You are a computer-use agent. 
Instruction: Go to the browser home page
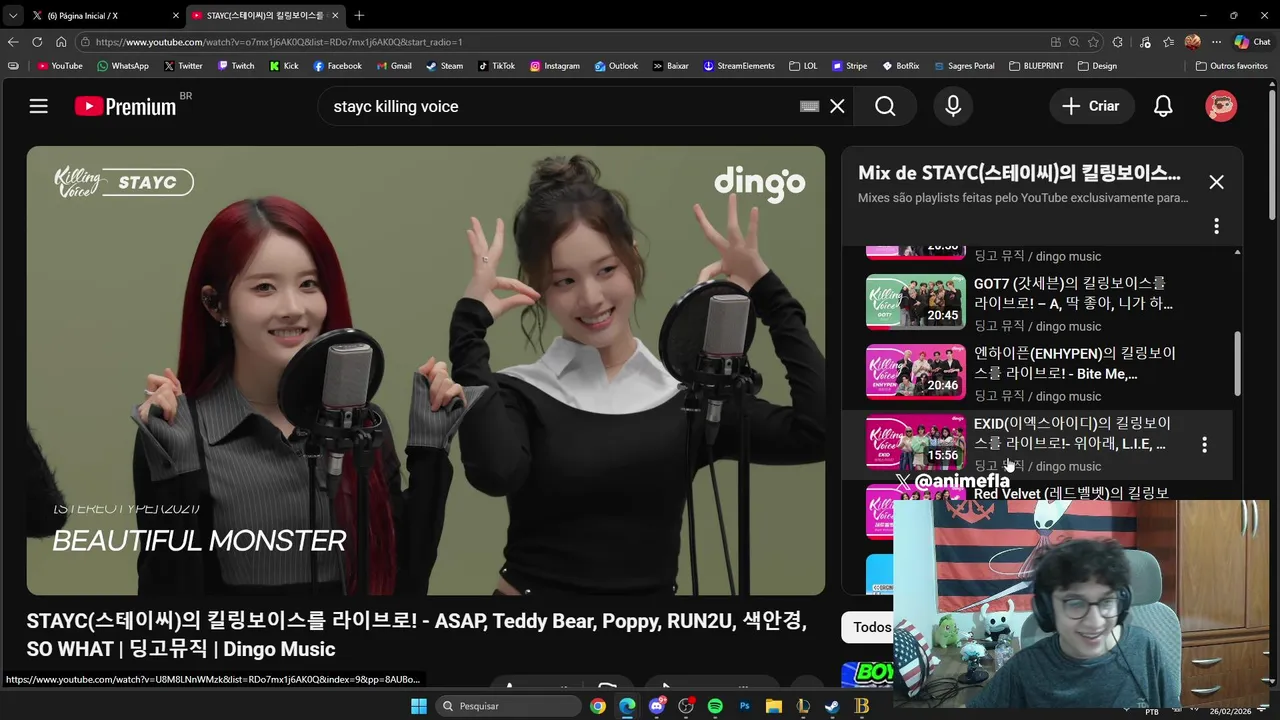(x=61, y=42)
